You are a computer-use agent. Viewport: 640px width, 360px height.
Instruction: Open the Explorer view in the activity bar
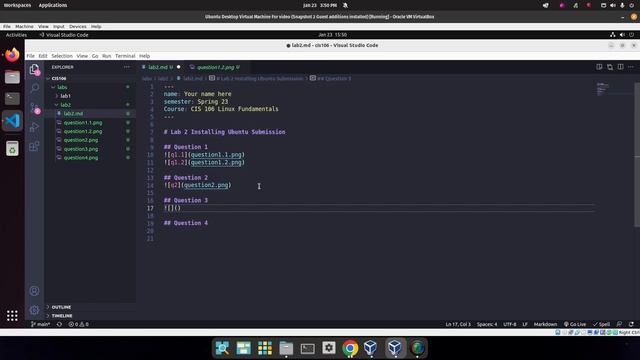(x=35, y=70)
